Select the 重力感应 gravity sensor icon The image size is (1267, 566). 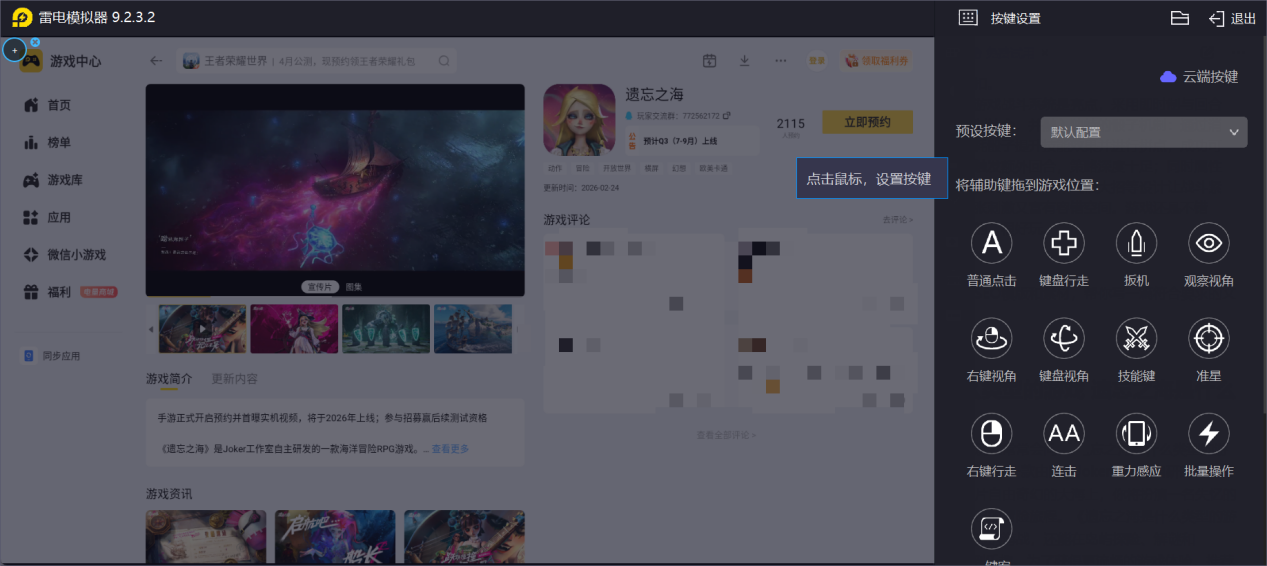pyautogui.click(x=1136, y=433)
